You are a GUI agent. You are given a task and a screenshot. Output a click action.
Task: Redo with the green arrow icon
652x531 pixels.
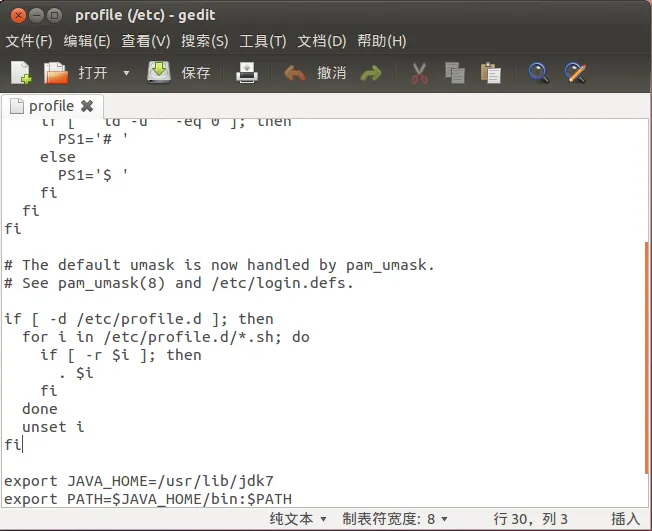pos(371,74)
